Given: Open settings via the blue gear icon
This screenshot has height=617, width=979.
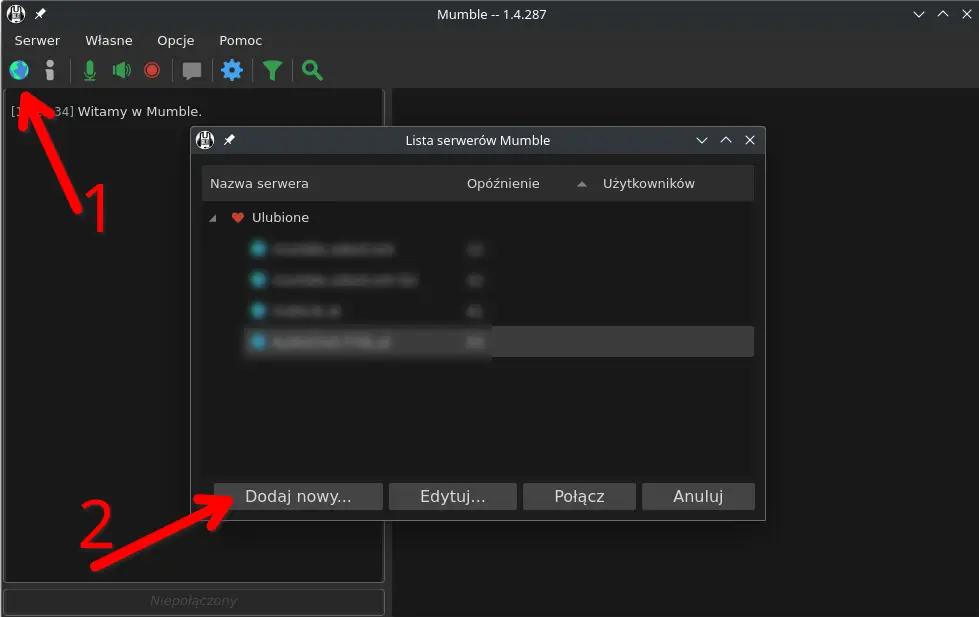Looking at the screenshot, I should coord(232,70).
